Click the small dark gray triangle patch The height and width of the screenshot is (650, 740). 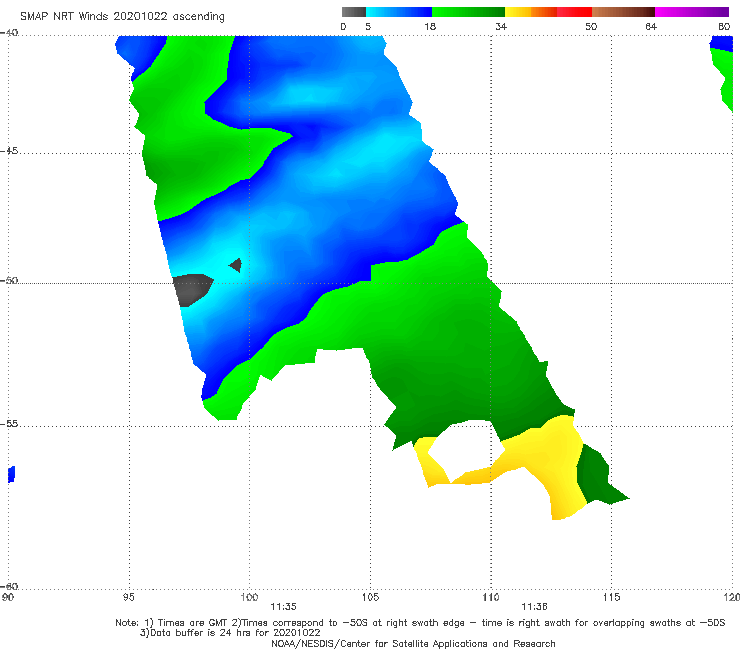point(236,265)
